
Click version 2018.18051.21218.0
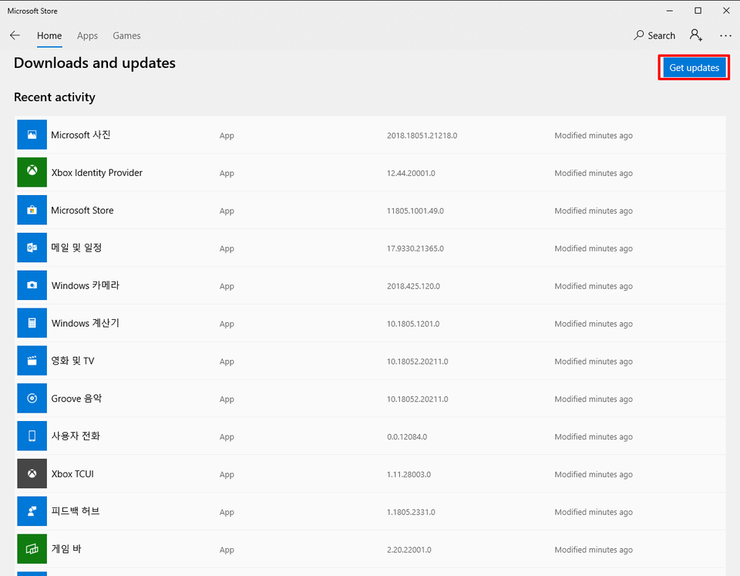click(x=422, y=136)
